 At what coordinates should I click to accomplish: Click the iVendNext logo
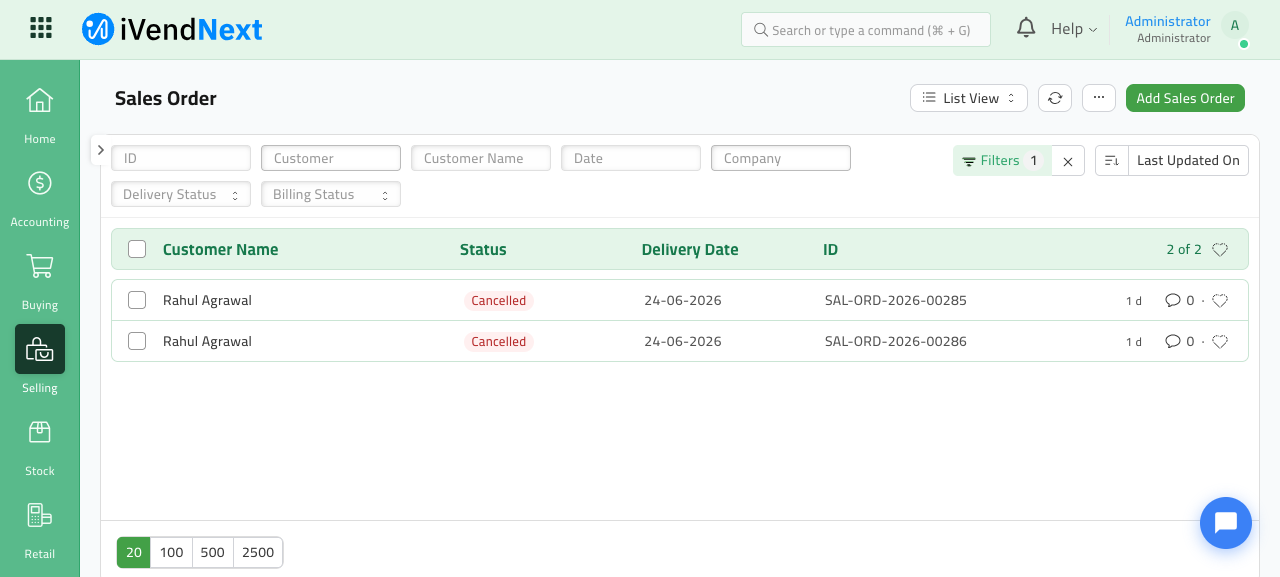click(172, 29)
